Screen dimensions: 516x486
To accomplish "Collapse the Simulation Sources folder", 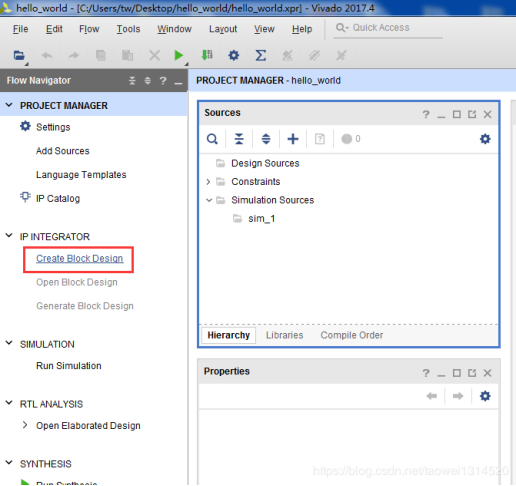I will coord(209,200).
